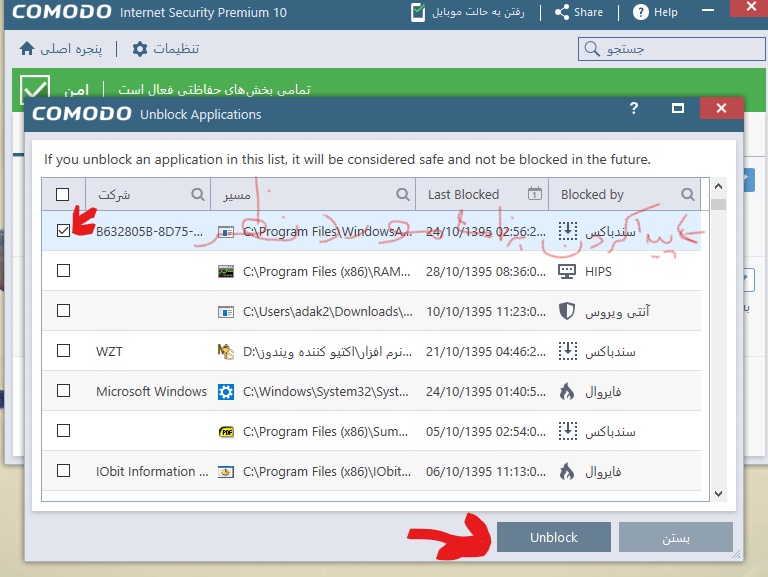Click the Share icon in title bar
The image size is (768, 577).
[x=562, y=12]
